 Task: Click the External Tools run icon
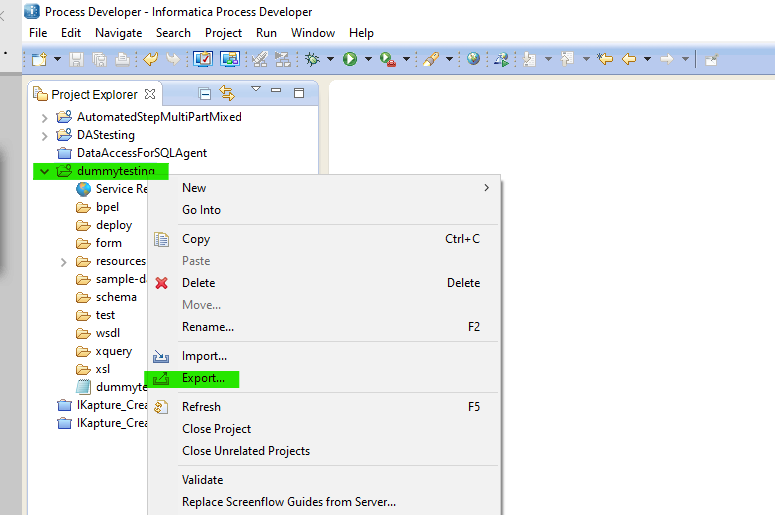[x=388, y=60]
